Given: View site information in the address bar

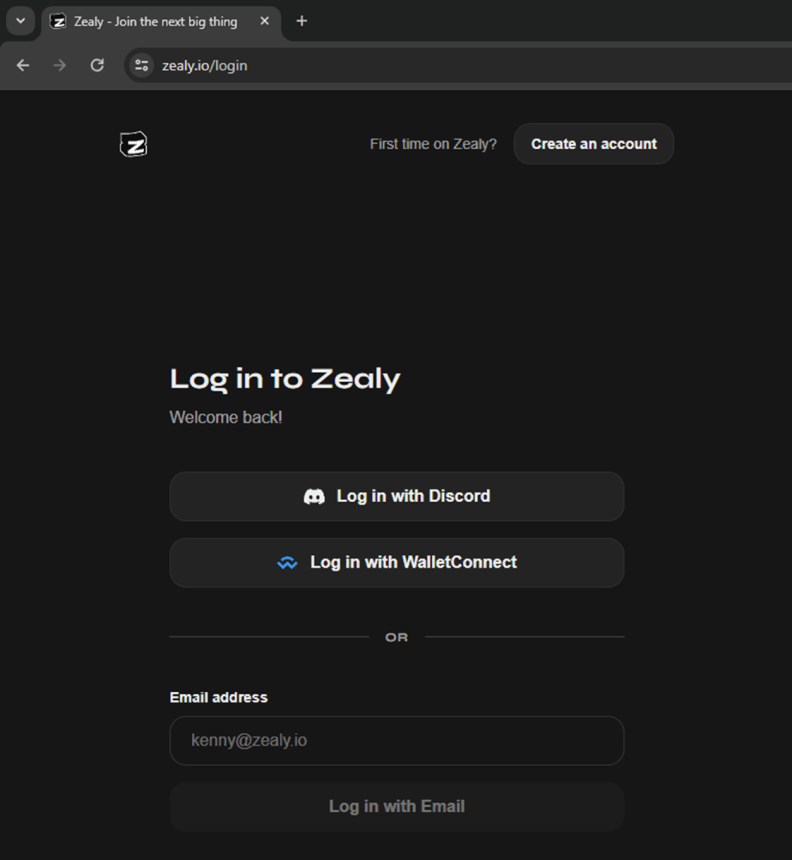Looking at the screenshot, I should click(141, 65).
